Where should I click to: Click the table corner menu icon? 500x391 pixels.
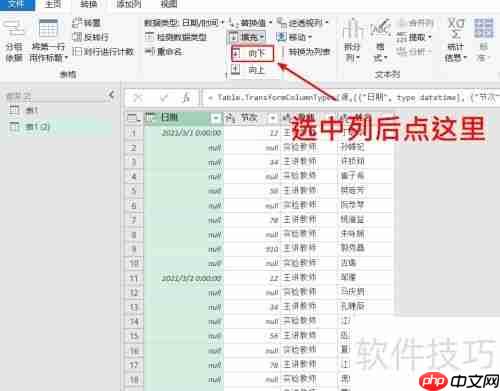click(x=134, y=118)
